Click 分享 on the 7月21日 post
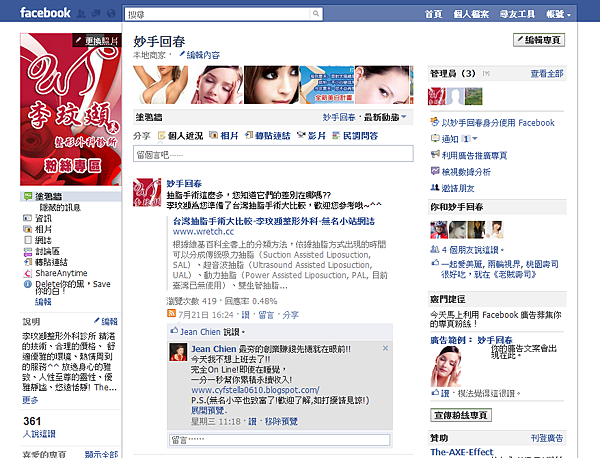The height and width of the screenshot is (458, 600). [290, 315]
